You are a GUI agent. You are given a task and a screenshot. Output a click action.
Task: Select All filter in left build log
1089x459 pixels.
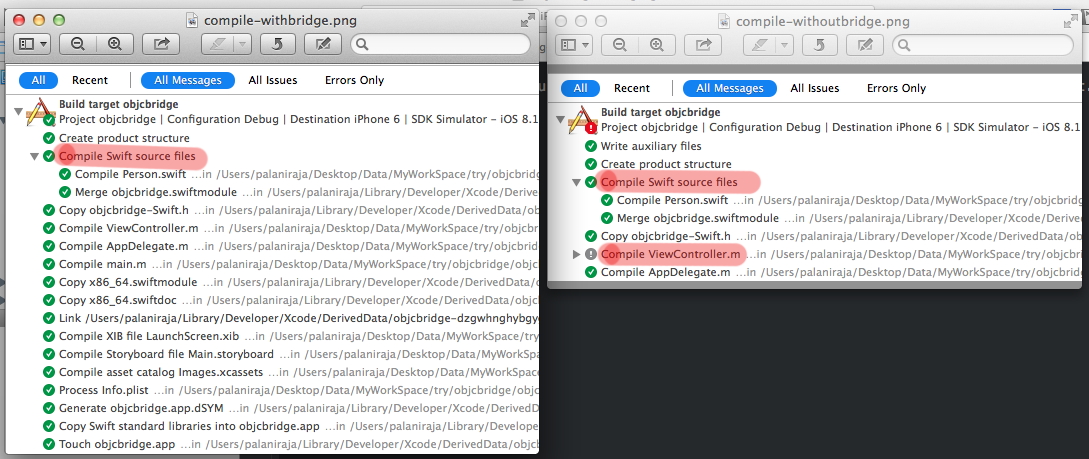pyautogui.click(x=38, y=80)
